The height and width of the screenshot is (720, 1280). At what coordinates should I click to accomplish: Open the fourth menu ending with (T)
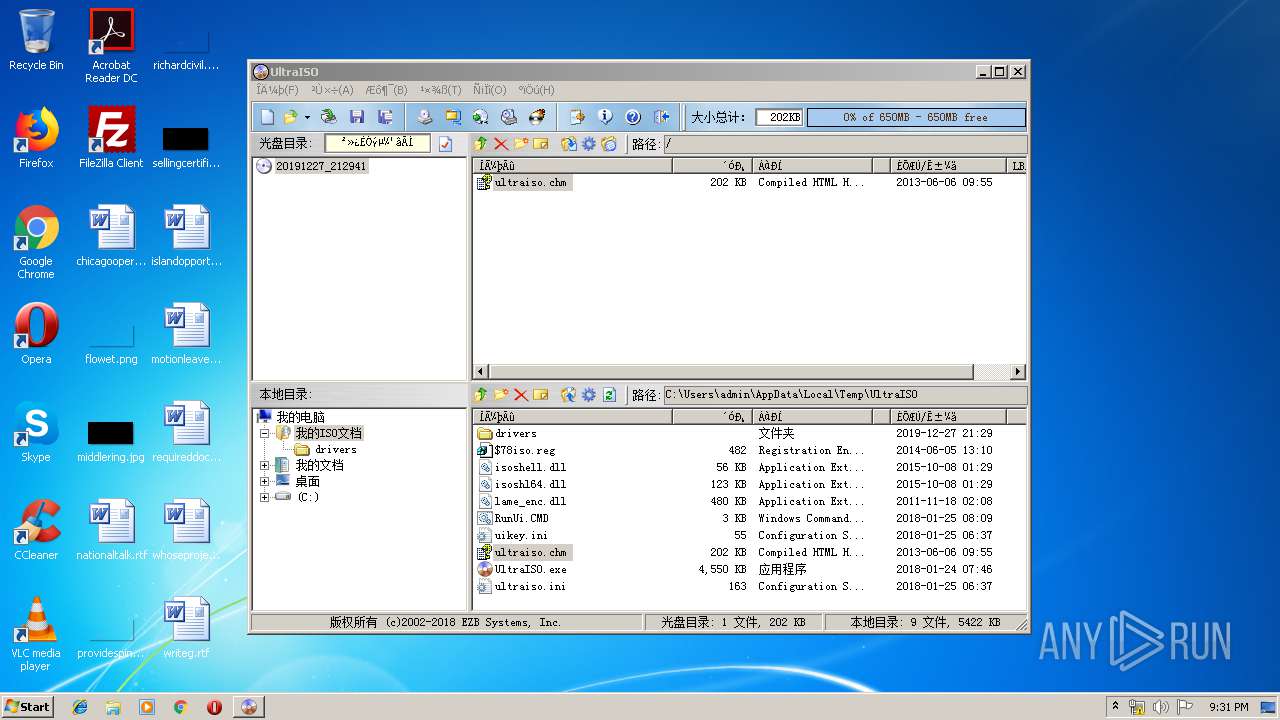click(440, 90)
